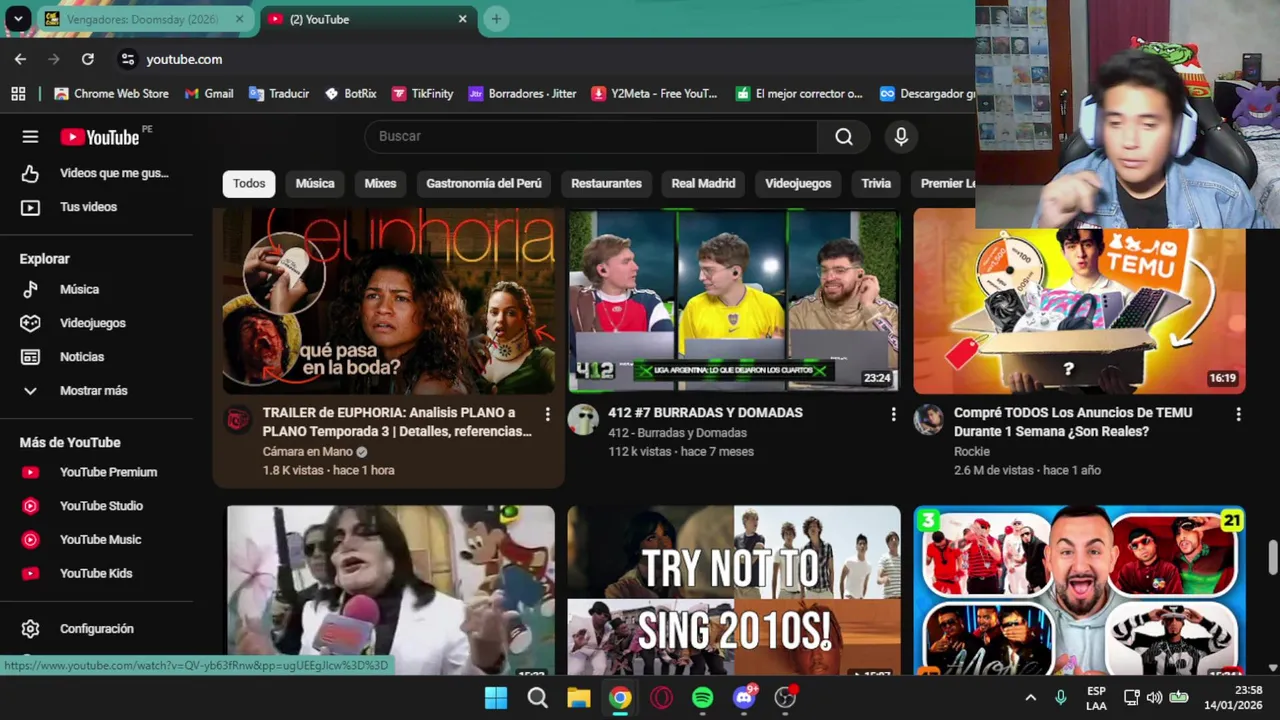Filter by Mixes chip
The height and width of the screenshot is (720, 1280).
click(x=380, y=184)
